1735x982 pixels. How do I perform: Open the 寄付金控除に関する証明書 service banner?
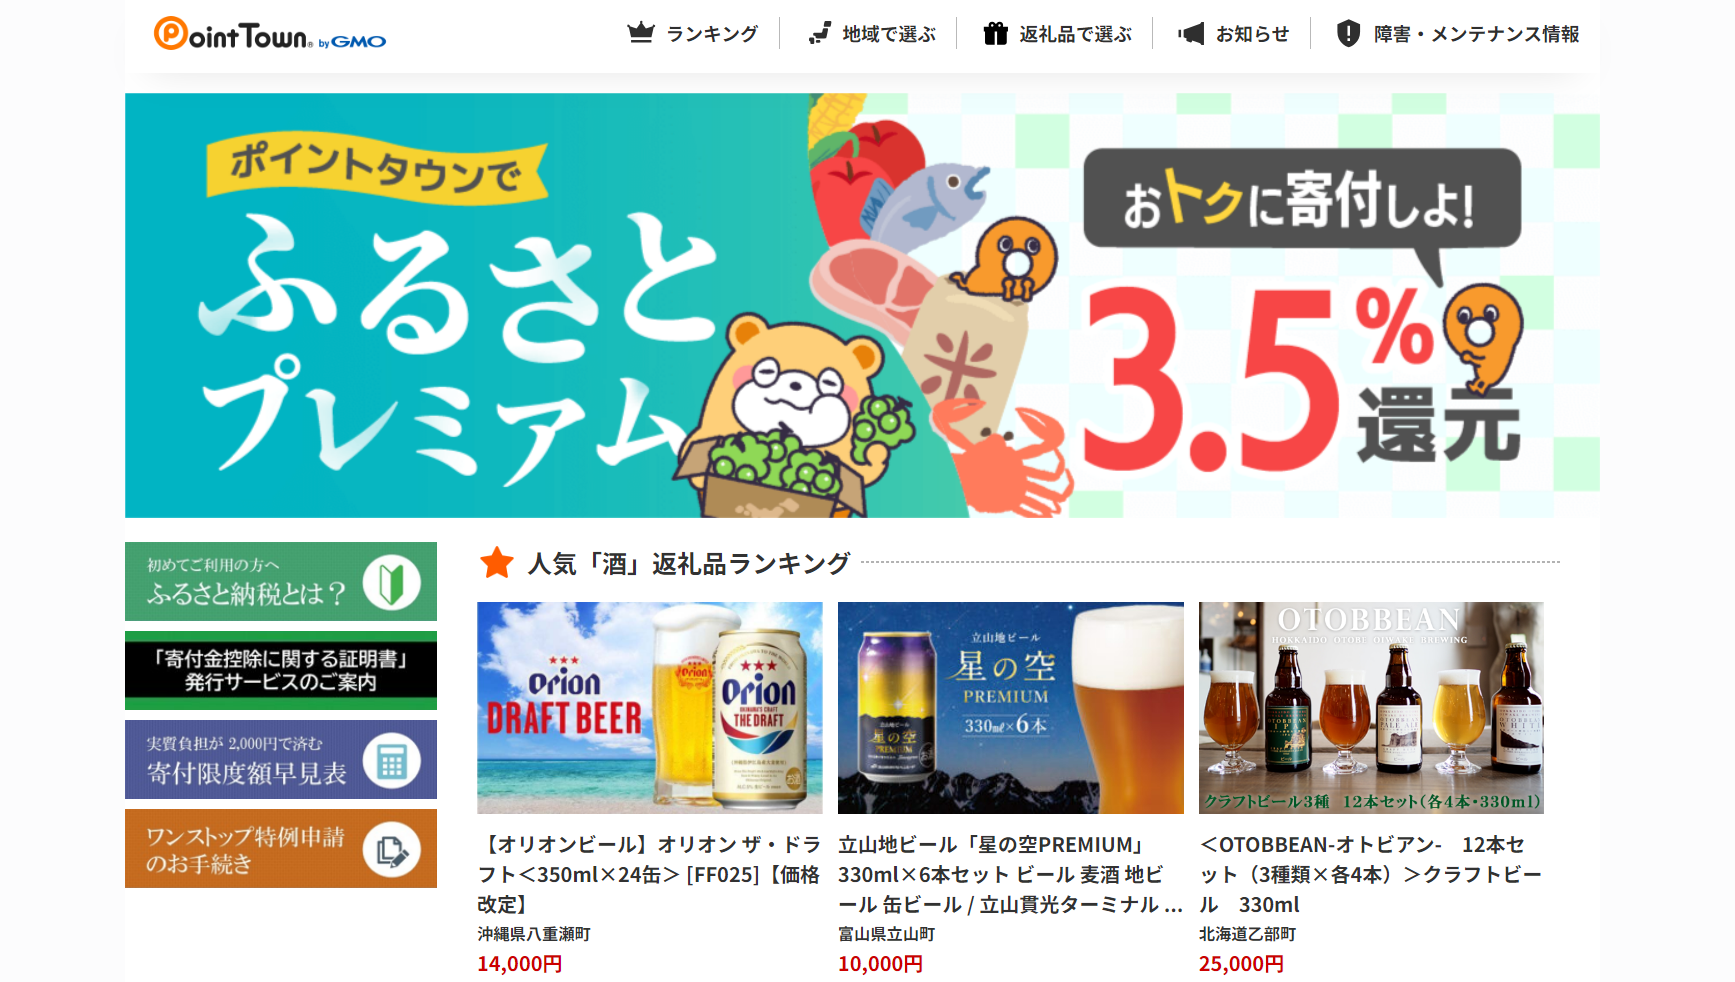(x=281, y=670)
